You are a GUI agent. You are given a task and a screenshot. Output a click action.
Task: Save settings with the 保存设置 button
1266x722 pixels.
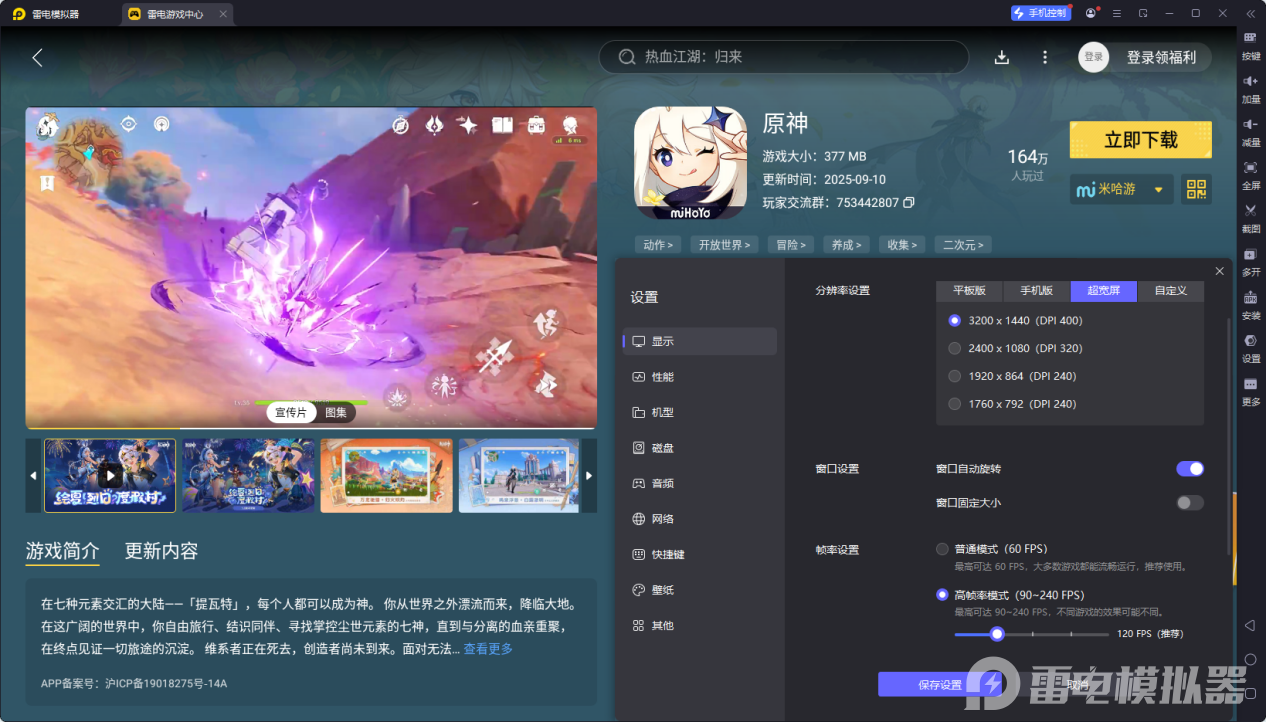[x=939, y=684]
